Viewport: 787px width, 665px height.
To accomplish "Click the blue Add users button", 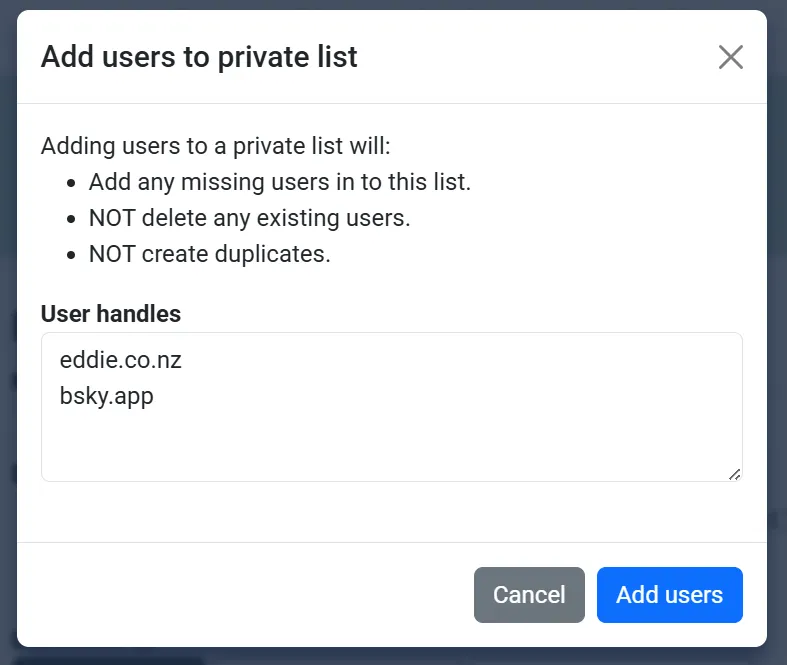I will coord(669,595).
